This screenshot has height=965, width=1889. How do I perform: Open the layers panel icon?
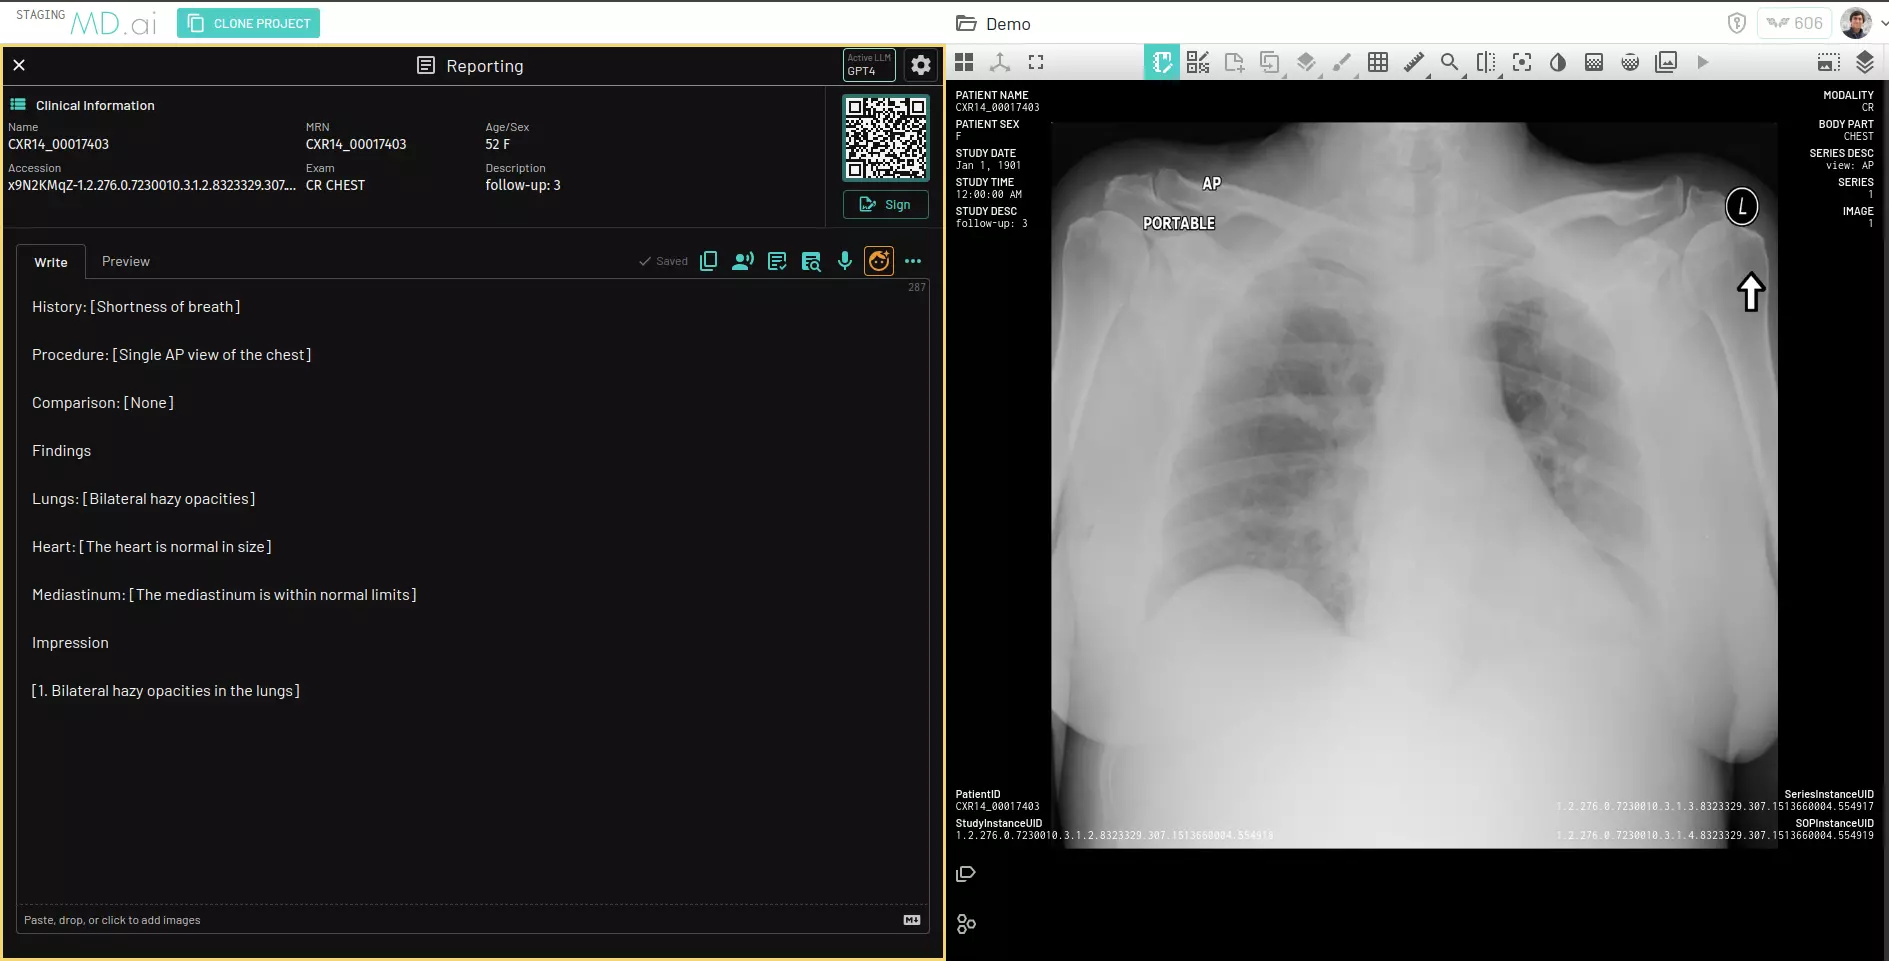[1863, 62]
